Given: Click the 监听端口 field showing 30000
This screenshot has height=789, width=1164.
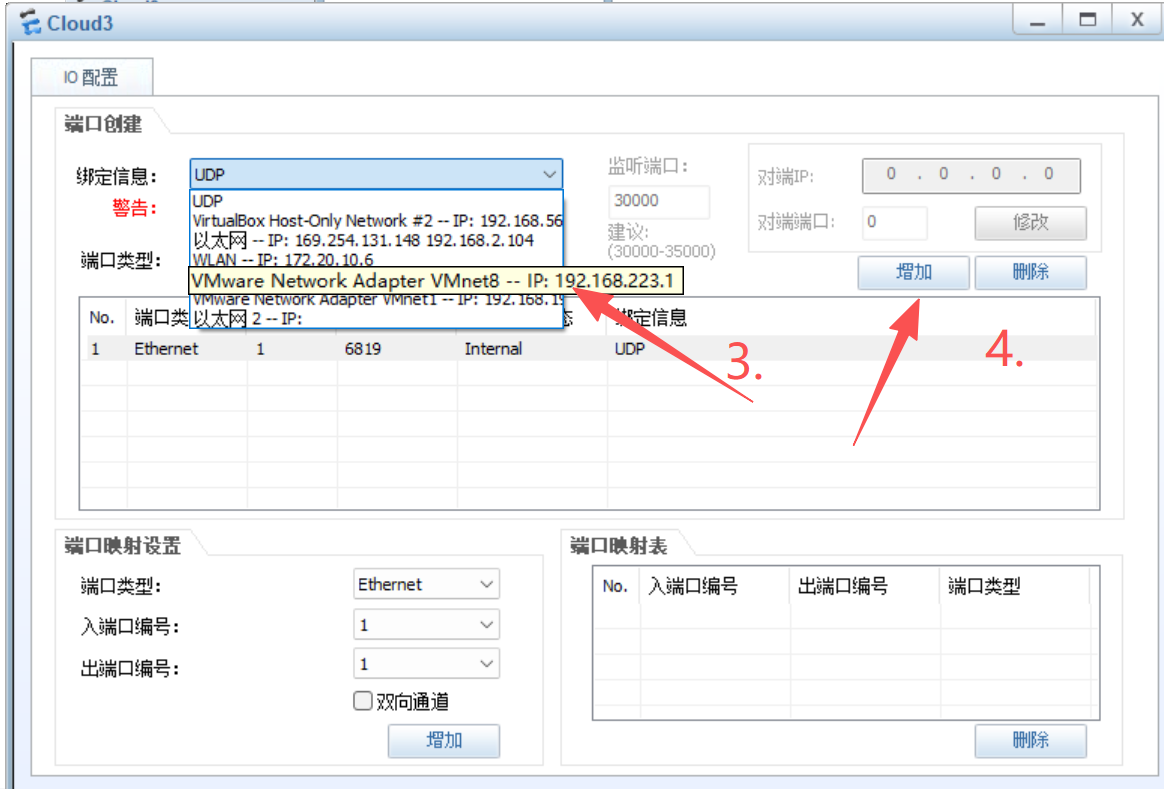Looking at the screenshot, I should point(658,200).
